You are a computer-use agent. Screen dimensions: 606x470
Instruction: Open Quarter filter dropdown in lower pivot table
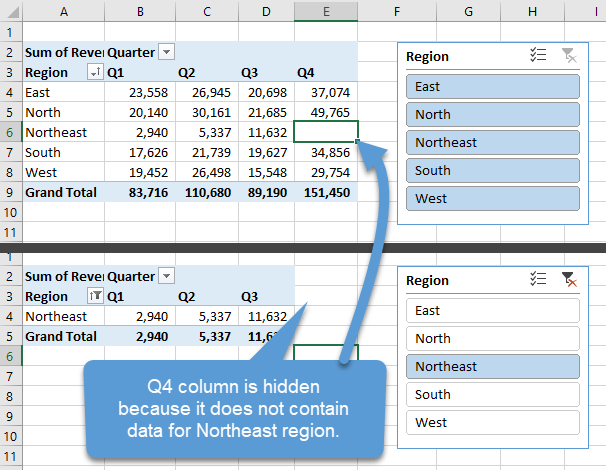tap(166, 276)
